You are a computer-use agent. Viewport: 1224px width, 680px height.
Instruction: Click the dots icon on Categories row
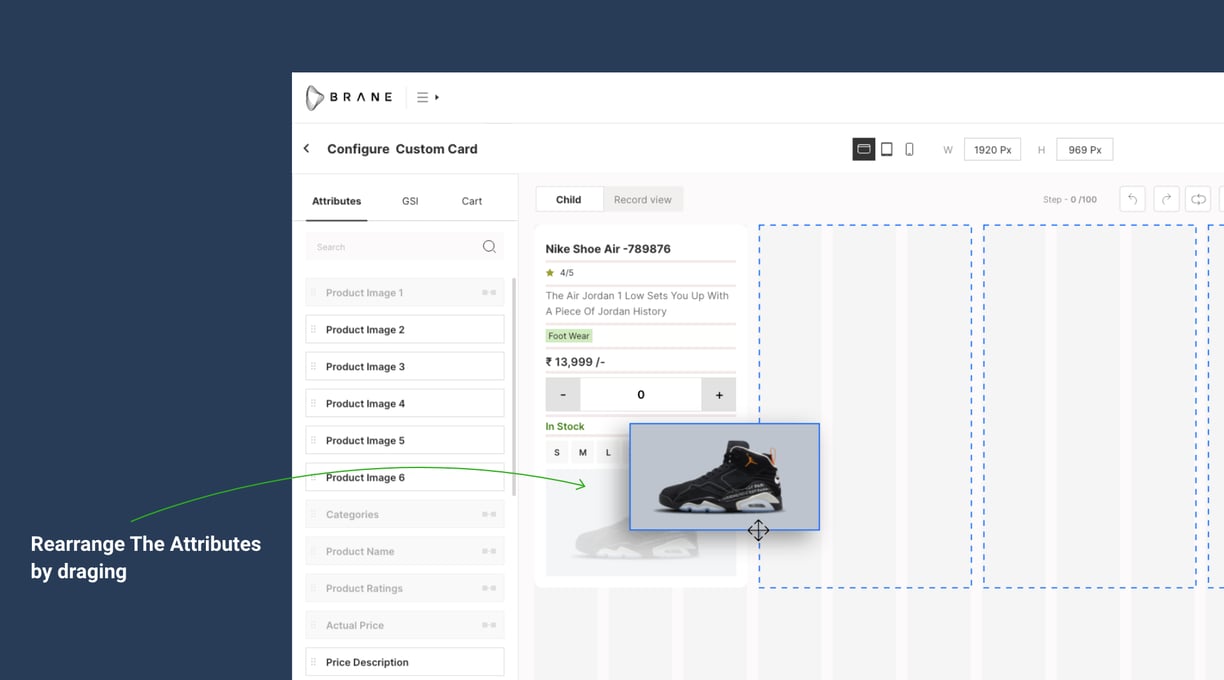(489, 514)
